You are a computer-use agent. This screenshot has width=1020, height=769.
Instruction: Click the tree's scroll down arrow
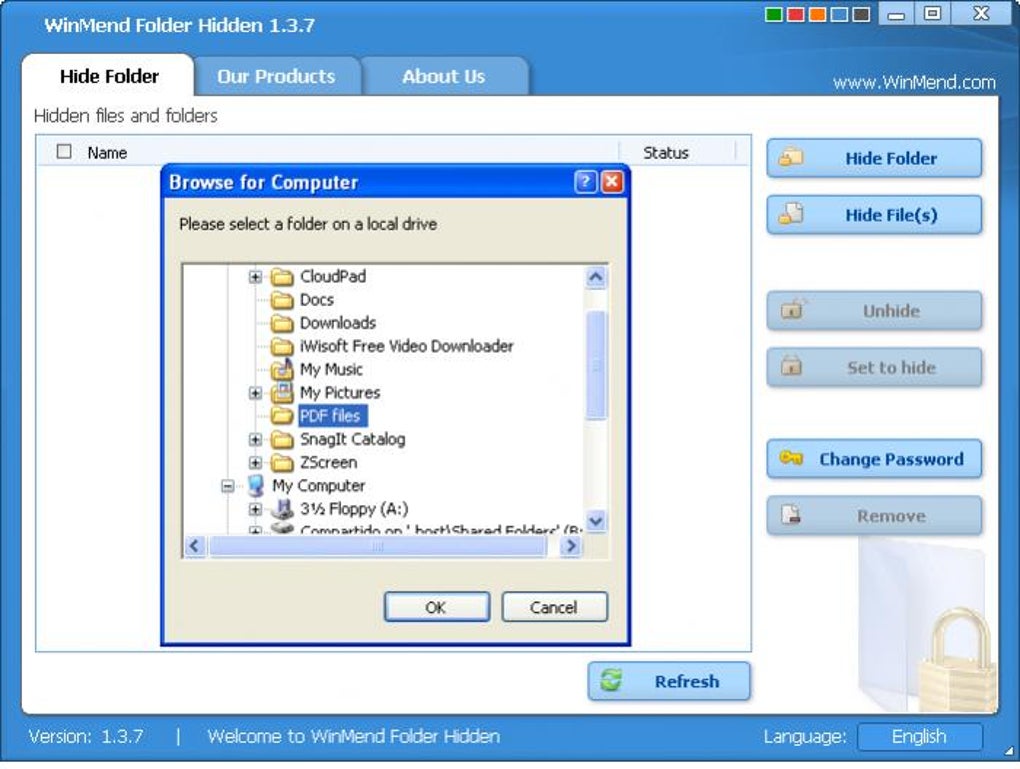click(x=595, y=520)
